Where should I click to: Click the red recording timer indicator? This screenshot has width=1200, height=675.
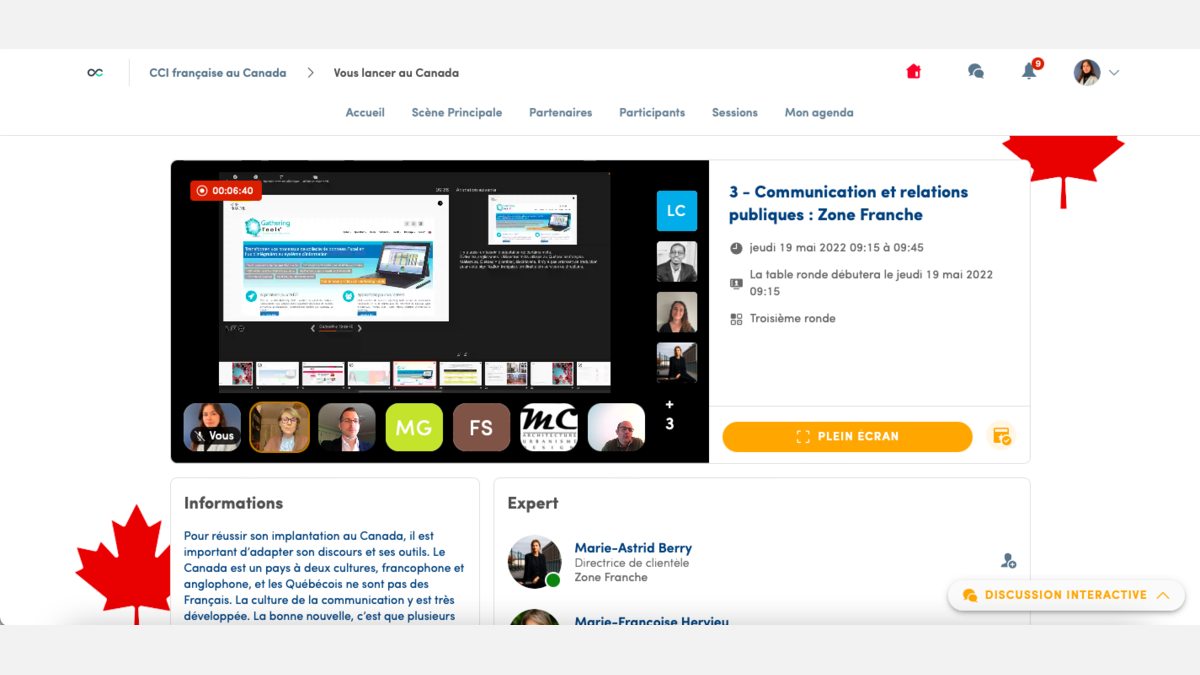click(225, 190)
